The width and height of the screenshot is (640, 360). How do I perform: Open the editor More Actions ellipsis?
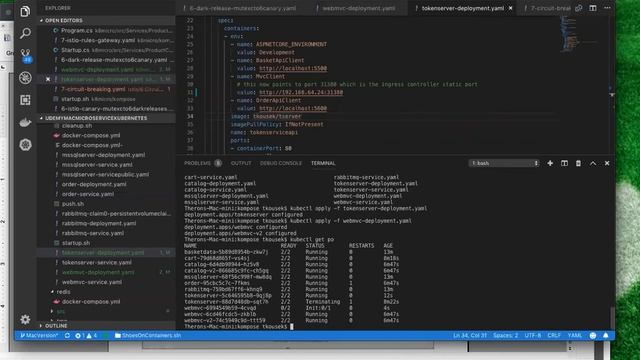(607, 8)
